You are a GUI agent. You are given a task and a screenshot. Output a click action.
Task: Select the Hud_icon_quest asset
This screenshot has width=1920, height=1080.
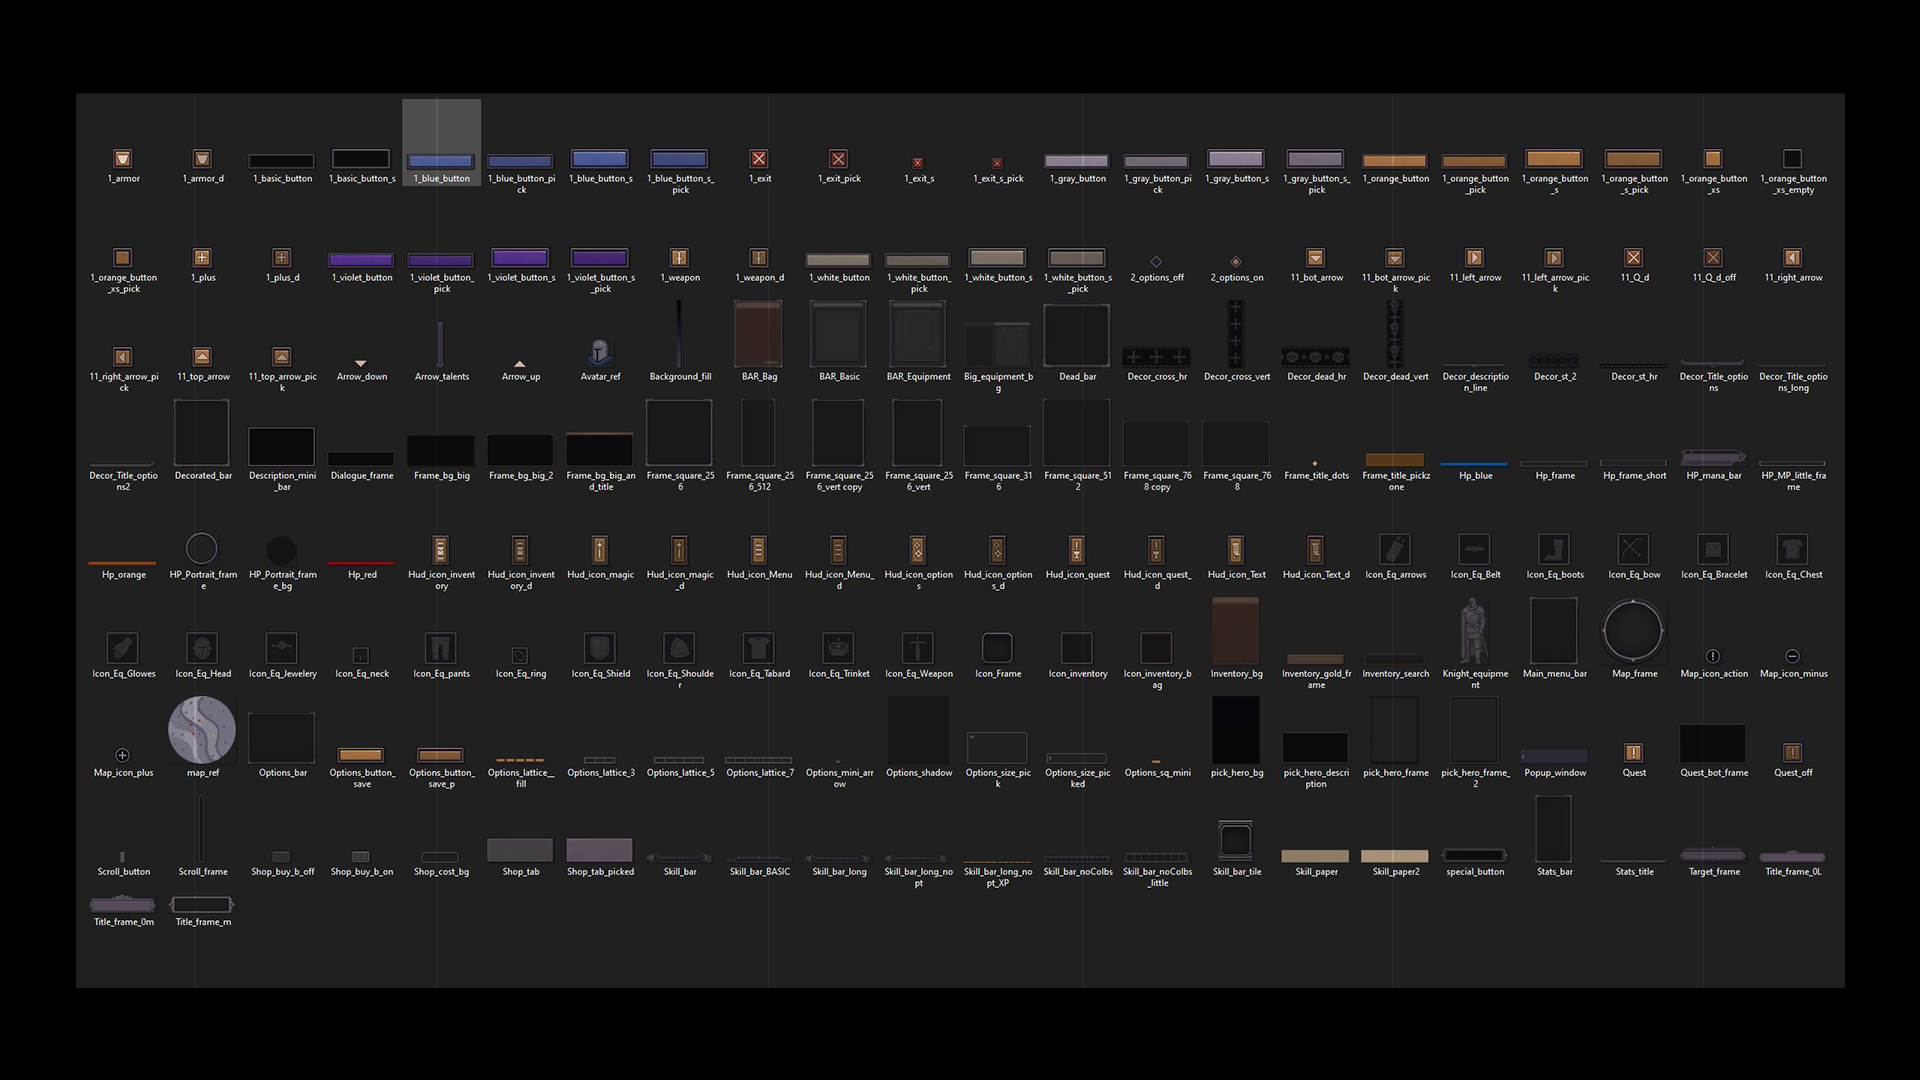(1077, 550)
